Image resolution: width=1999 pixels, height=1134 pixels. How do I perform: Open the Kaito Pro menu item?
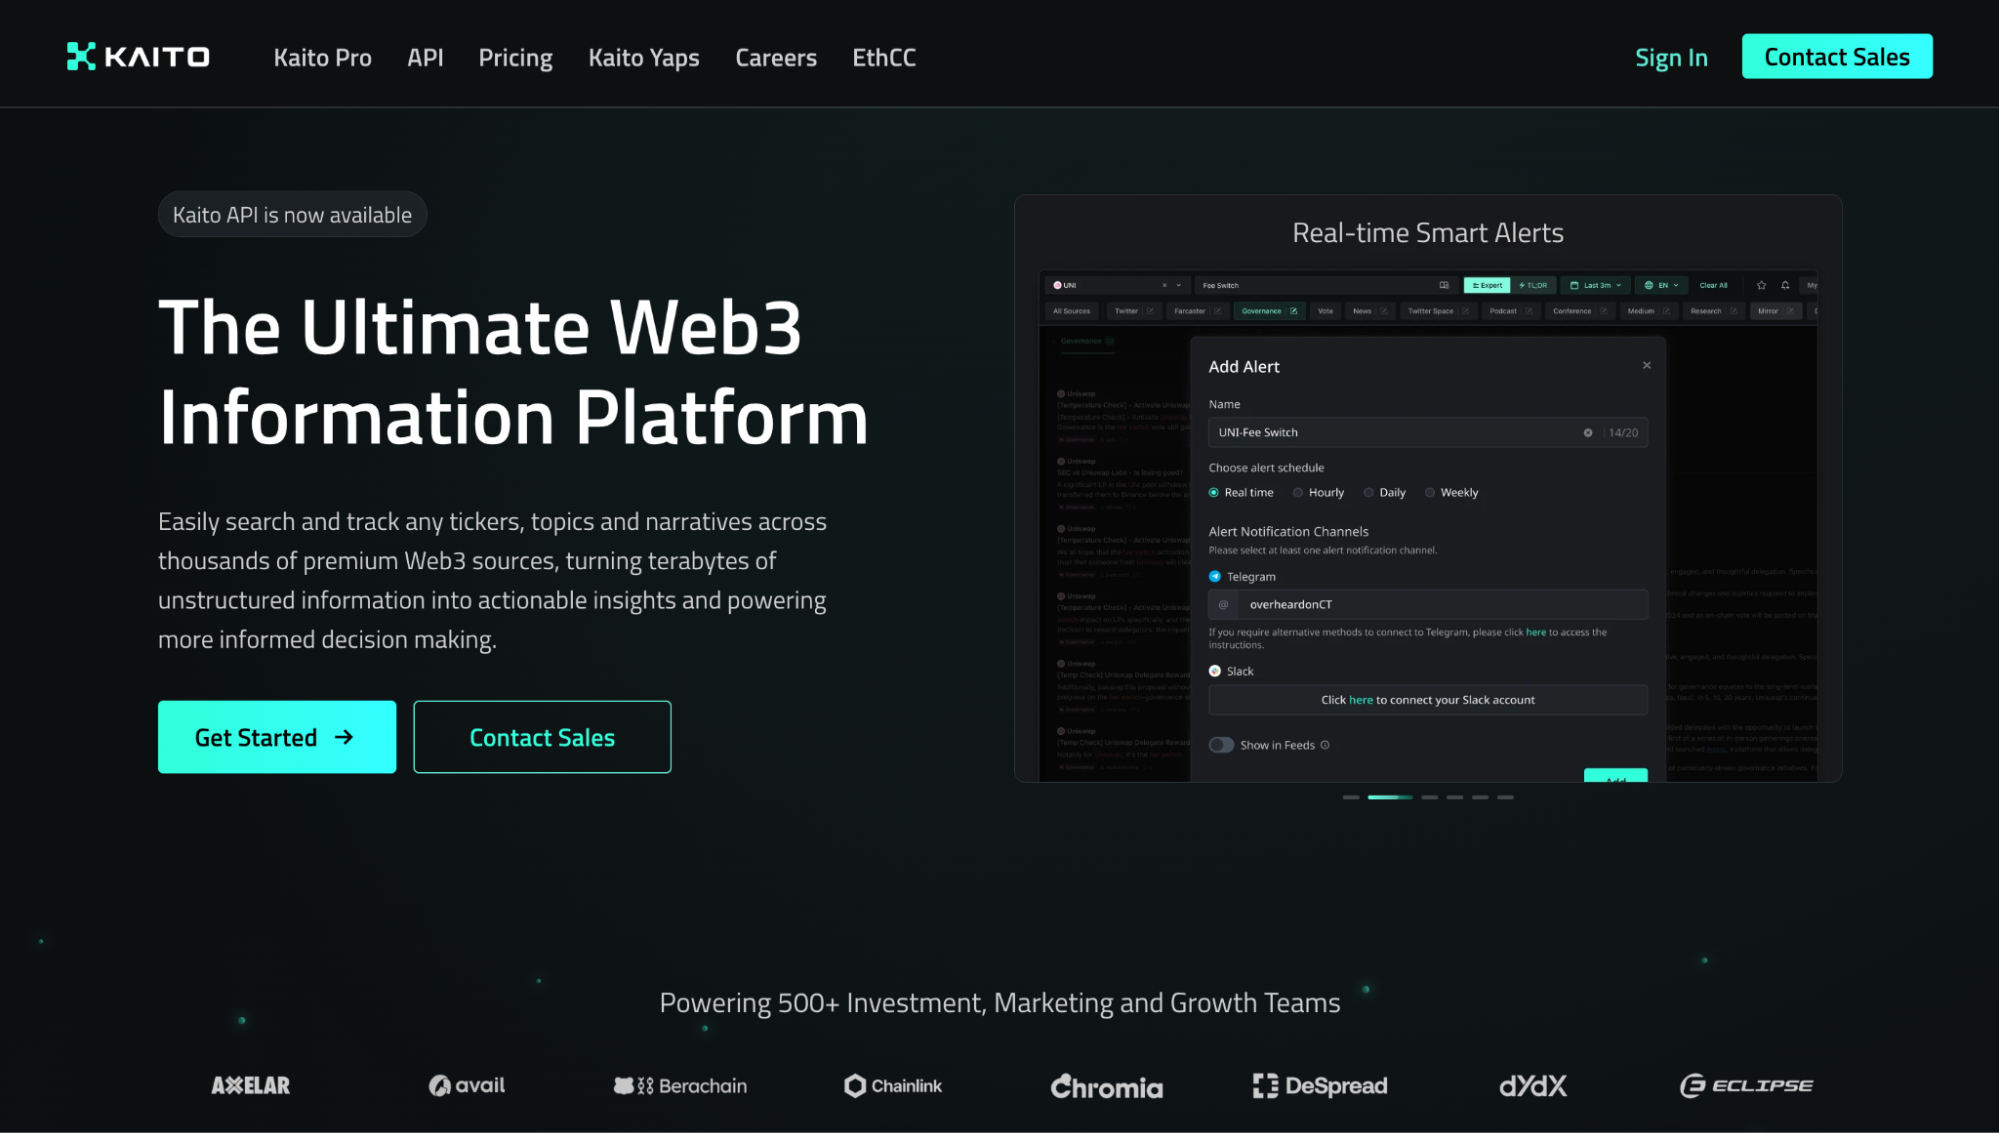click(x=322, y=58)
